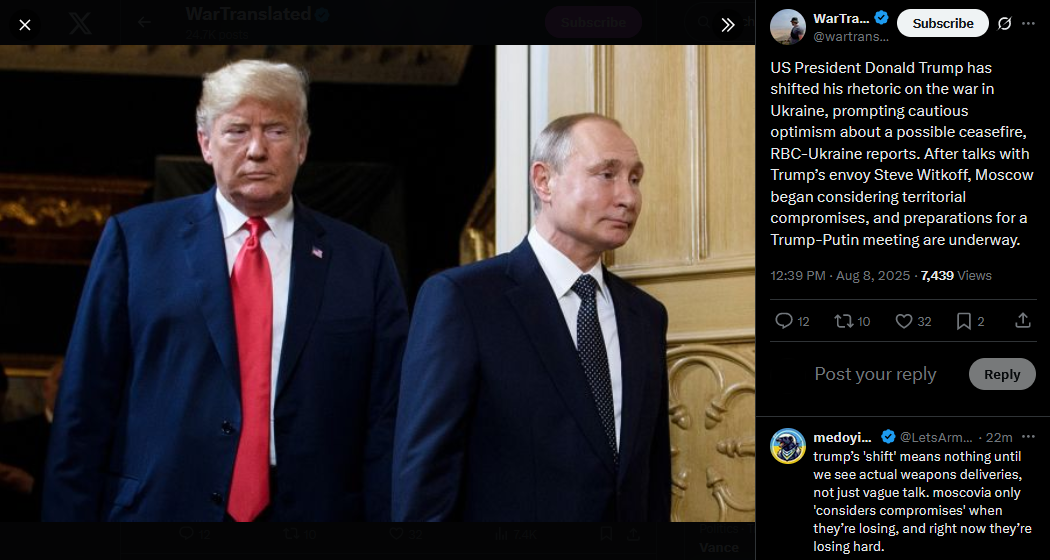Open the share post icon
This screenshot has height=560, width=1050.
[x=1023, y=322]
